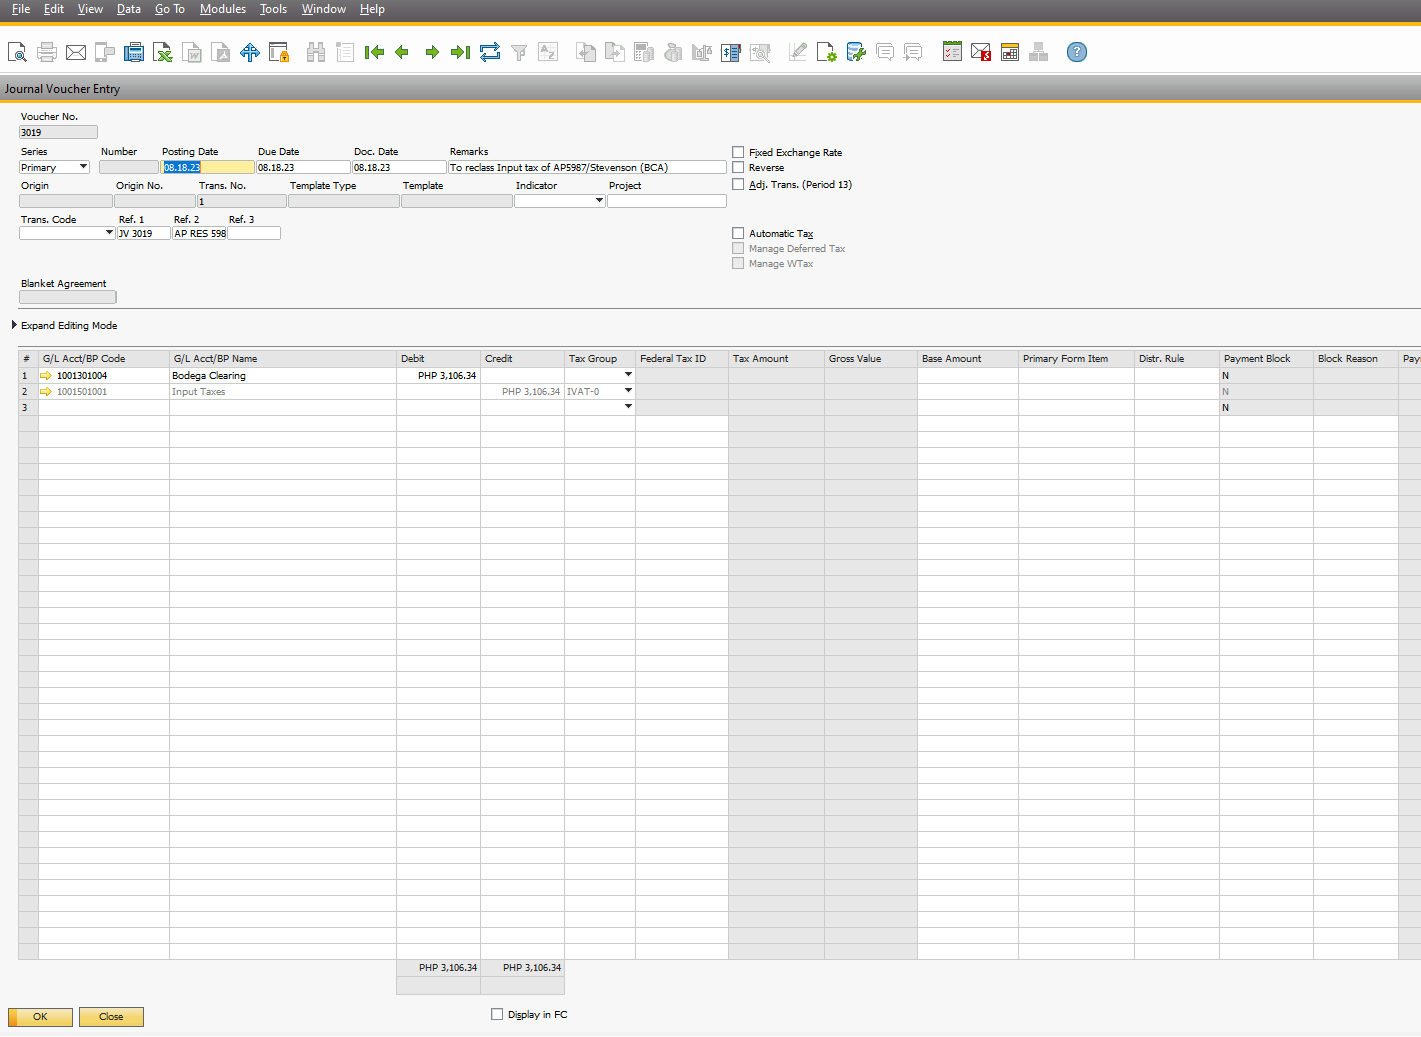This screenshot has height=1037, width=1421.
Task: Open the Modules menu
Action: pyautogui.click(x=223, y=9)
